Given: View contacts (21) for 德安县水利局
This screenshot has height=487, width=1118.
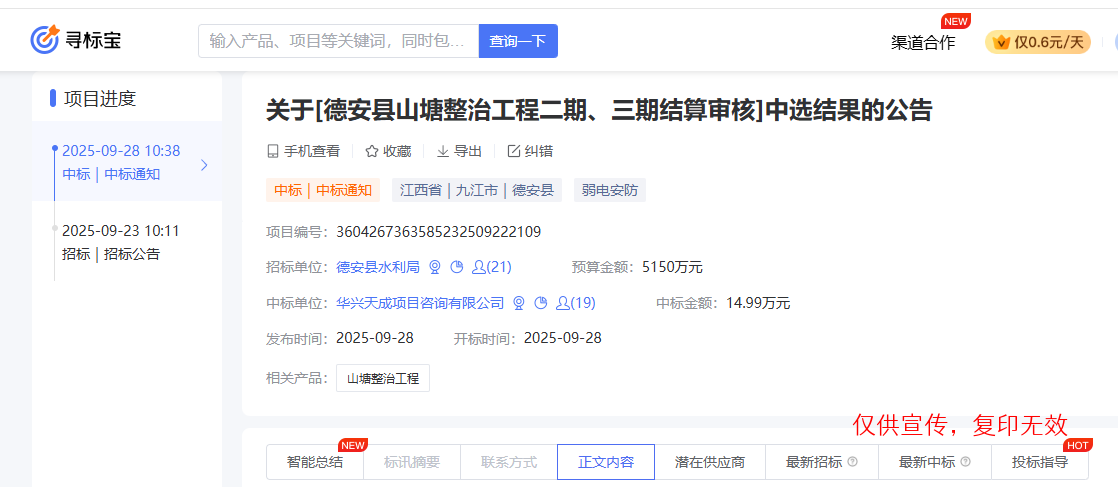Looking at the screenshot, I should click(x=491, y=267).
